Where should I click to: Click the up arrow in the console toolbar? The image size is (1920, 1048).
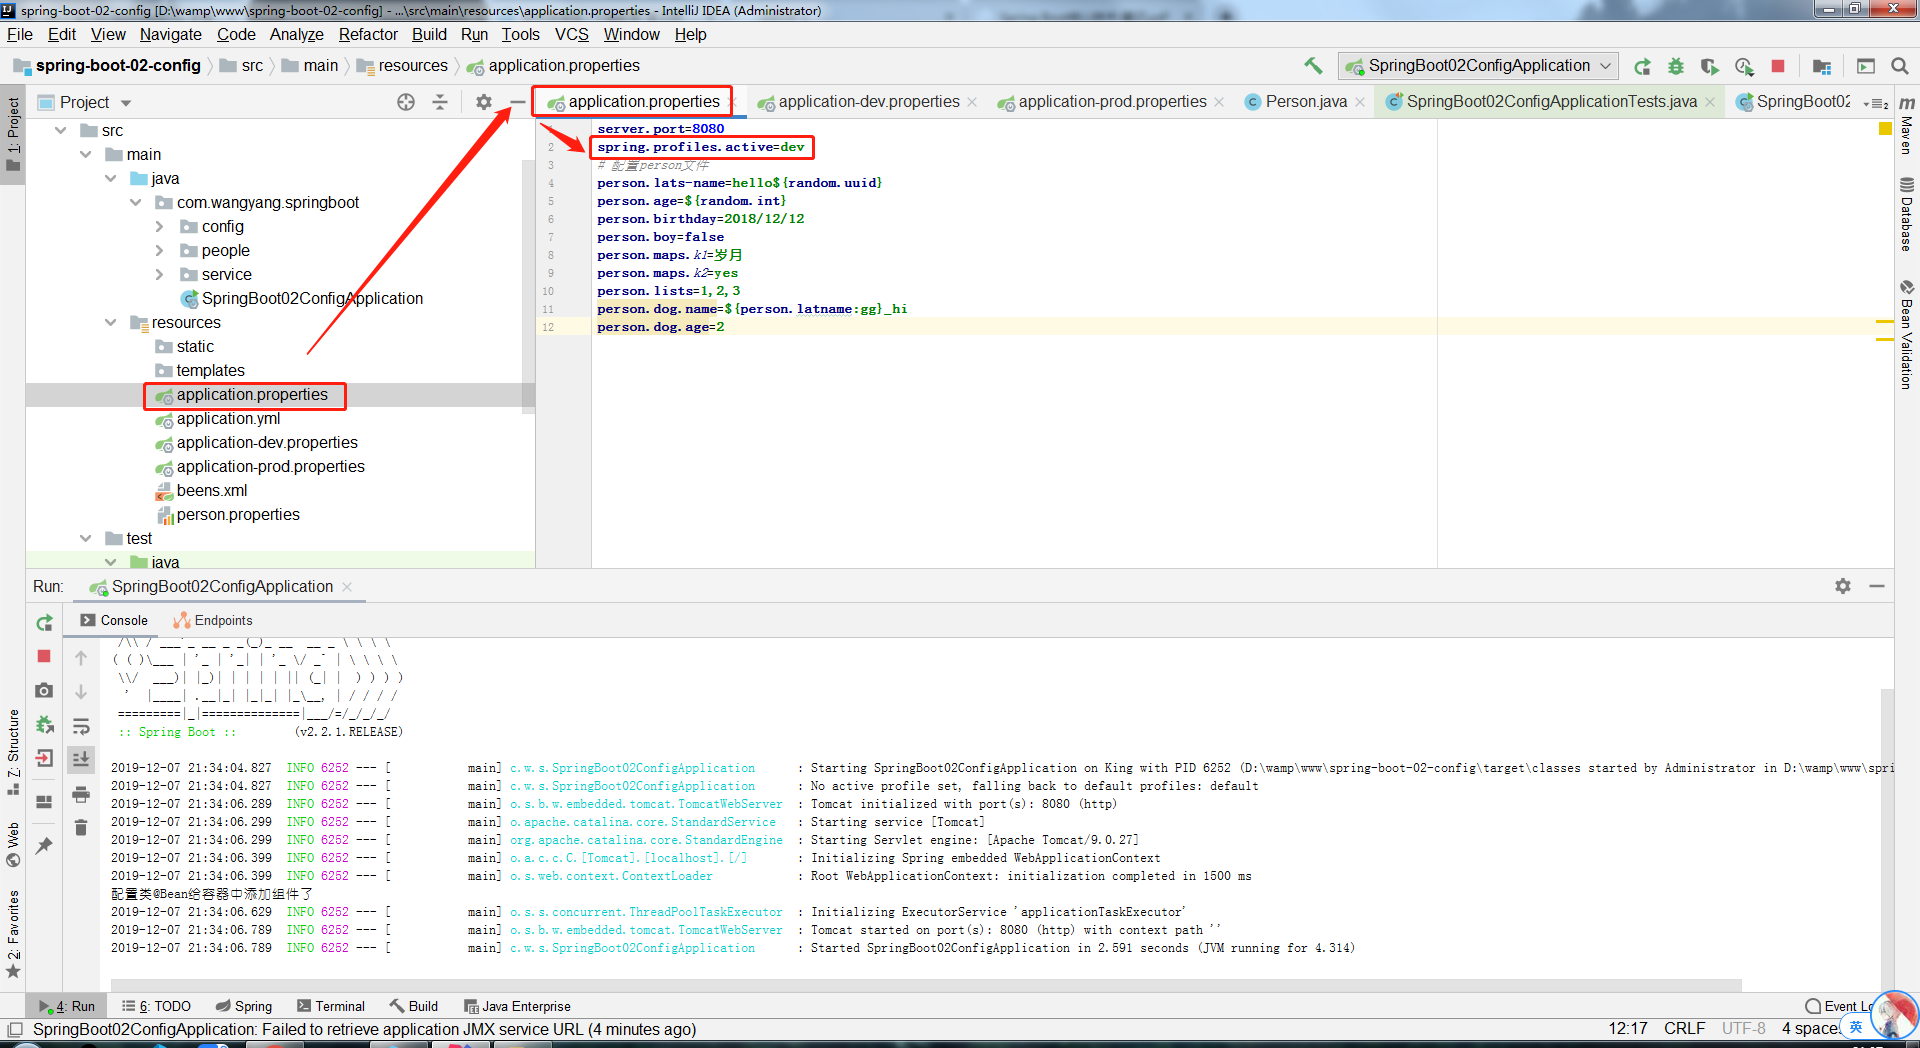pos(81,658)
